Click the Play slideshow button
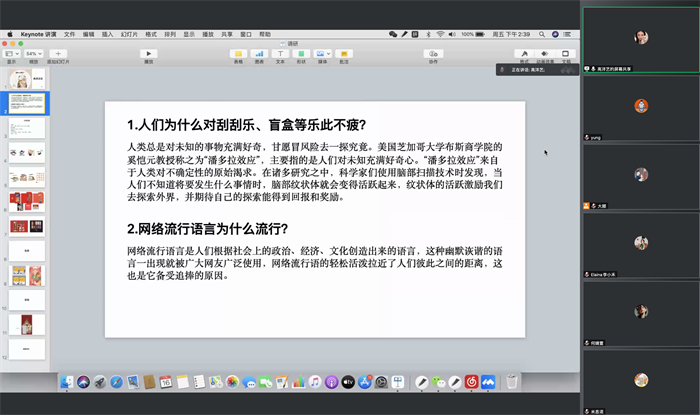The height and width of the screenshot is (415, 700). click(x=149, y=54)
